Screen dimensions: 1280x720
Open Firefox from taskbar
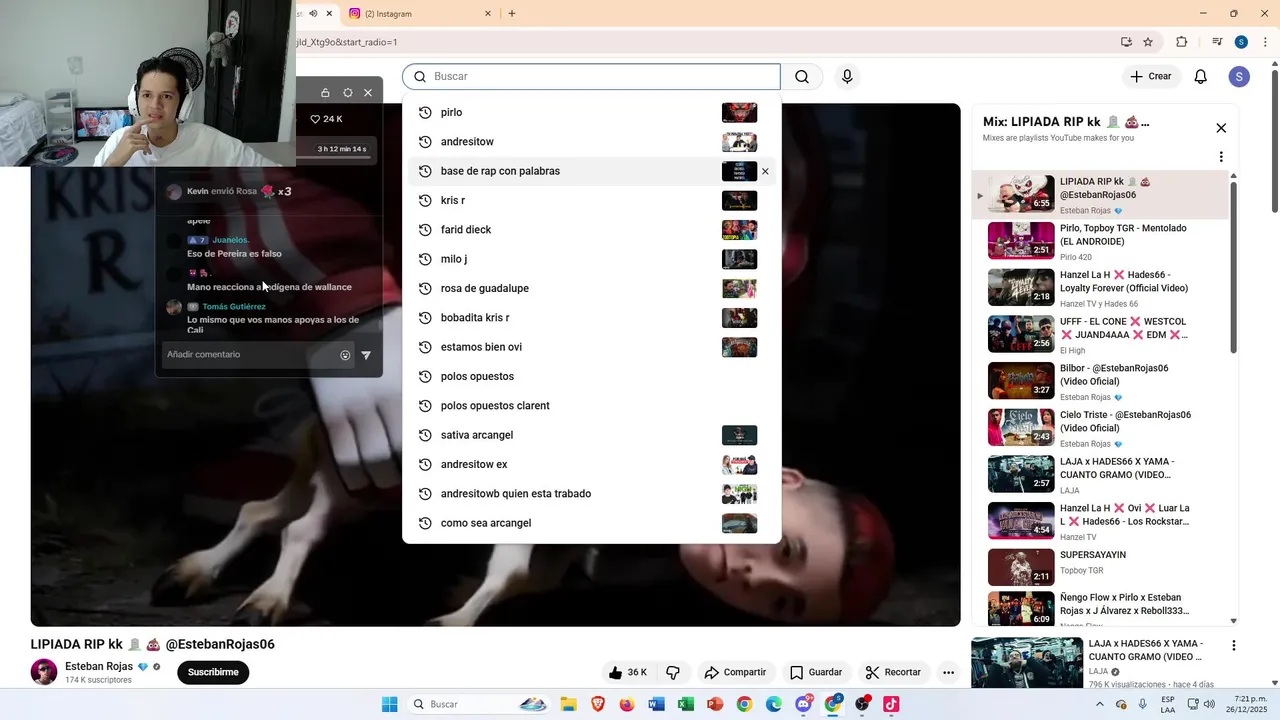click(x=627, y=704)
